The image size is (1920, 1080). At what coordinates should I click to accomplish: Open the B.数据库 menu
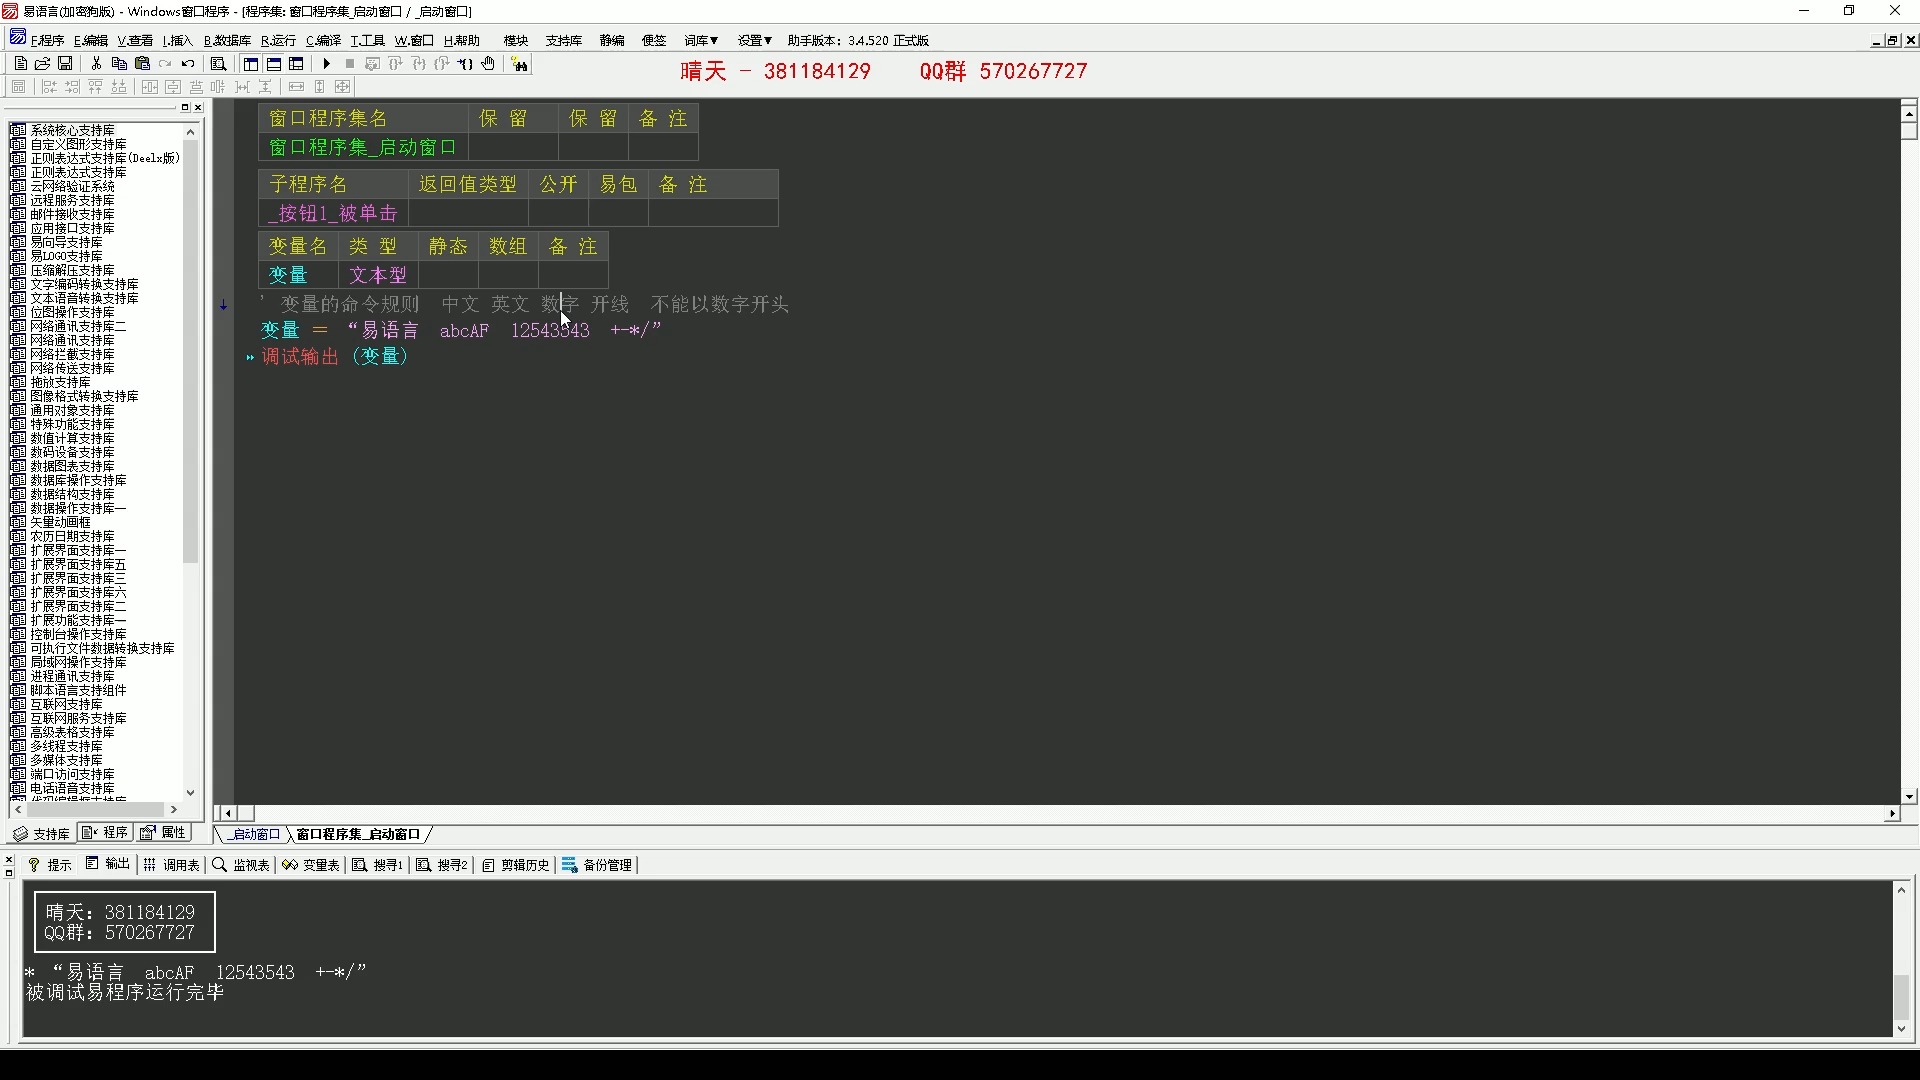(x=227, y=40)
